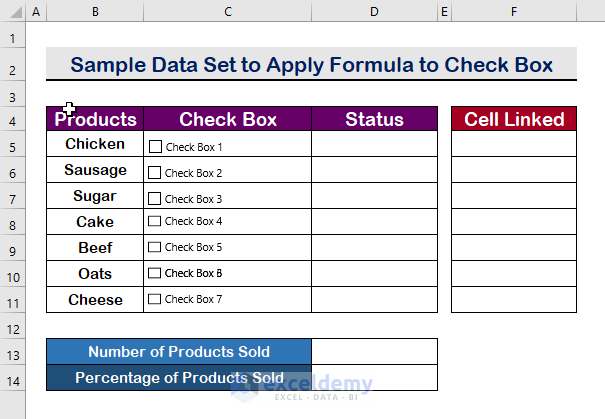Image resolution: width=605 pixels, height=419 pixels.
Task: Select the Number of Products Sold value cell
Action: point(374,352)
